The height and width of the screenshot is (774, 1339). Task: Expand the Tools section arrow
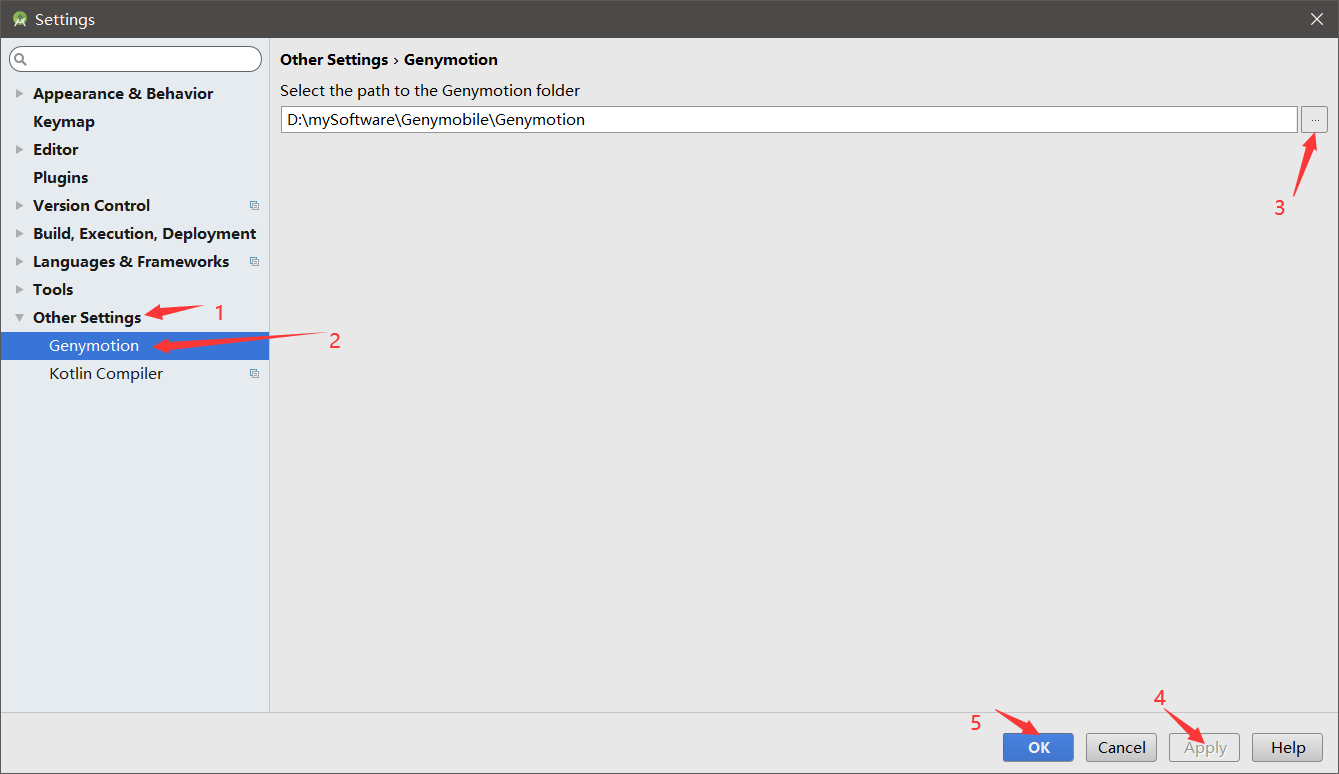tap(19, 289)
